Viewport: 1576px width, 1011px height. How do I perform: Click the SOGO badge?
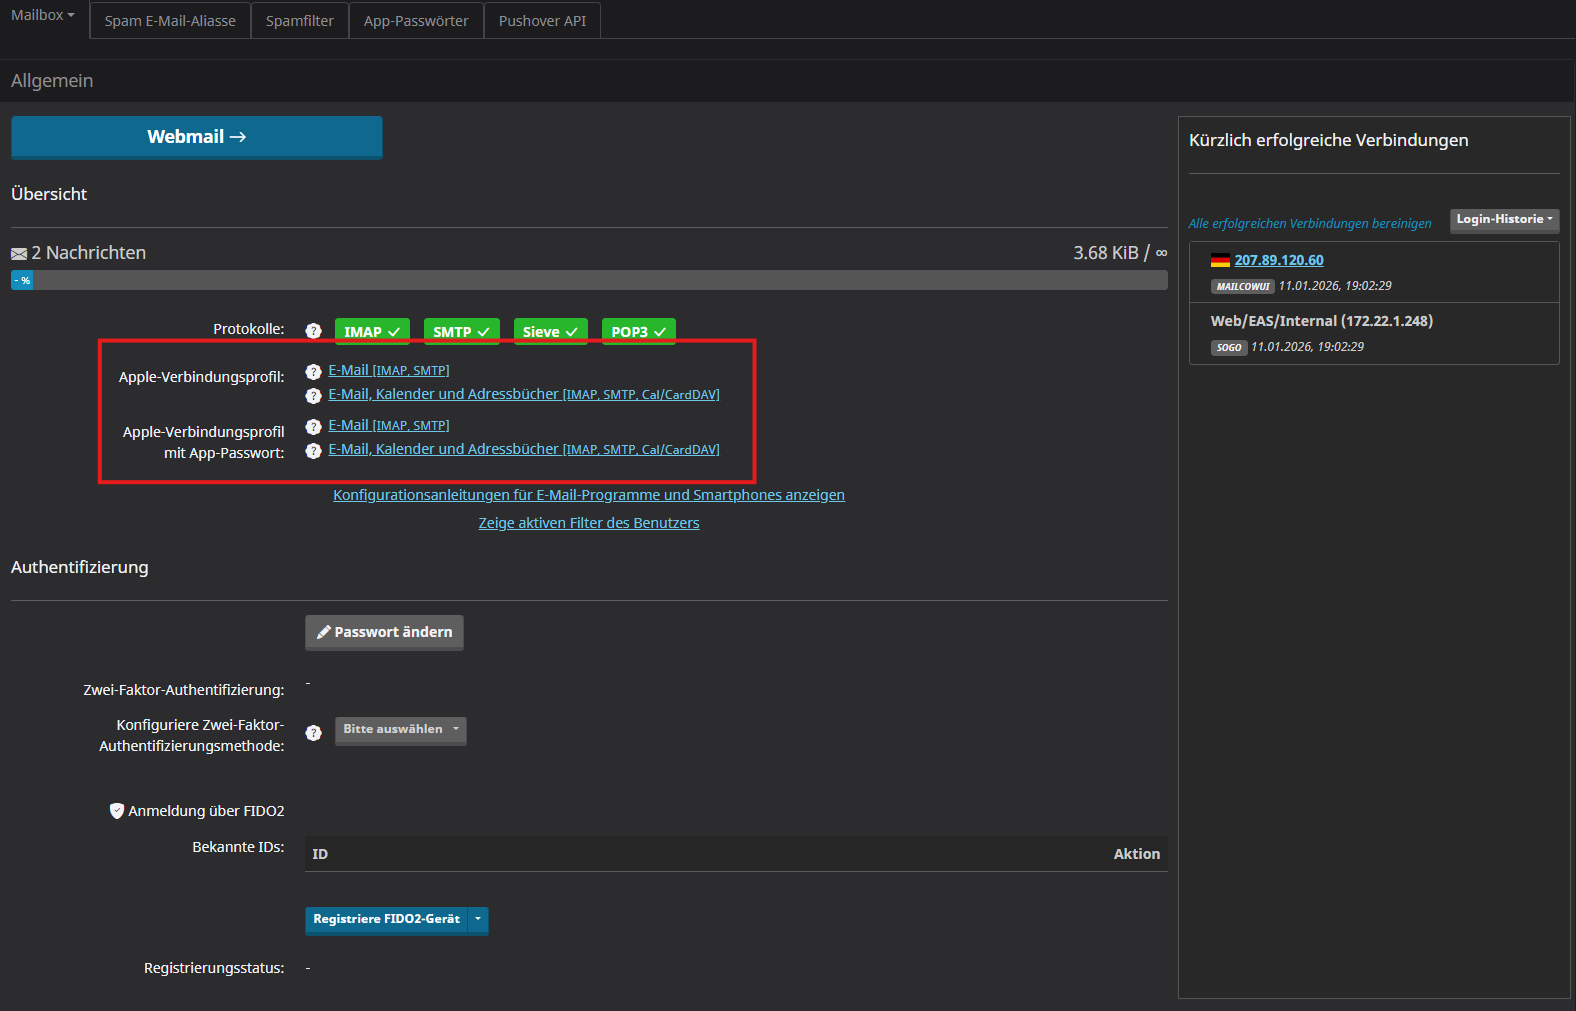tap(1228, 348)
